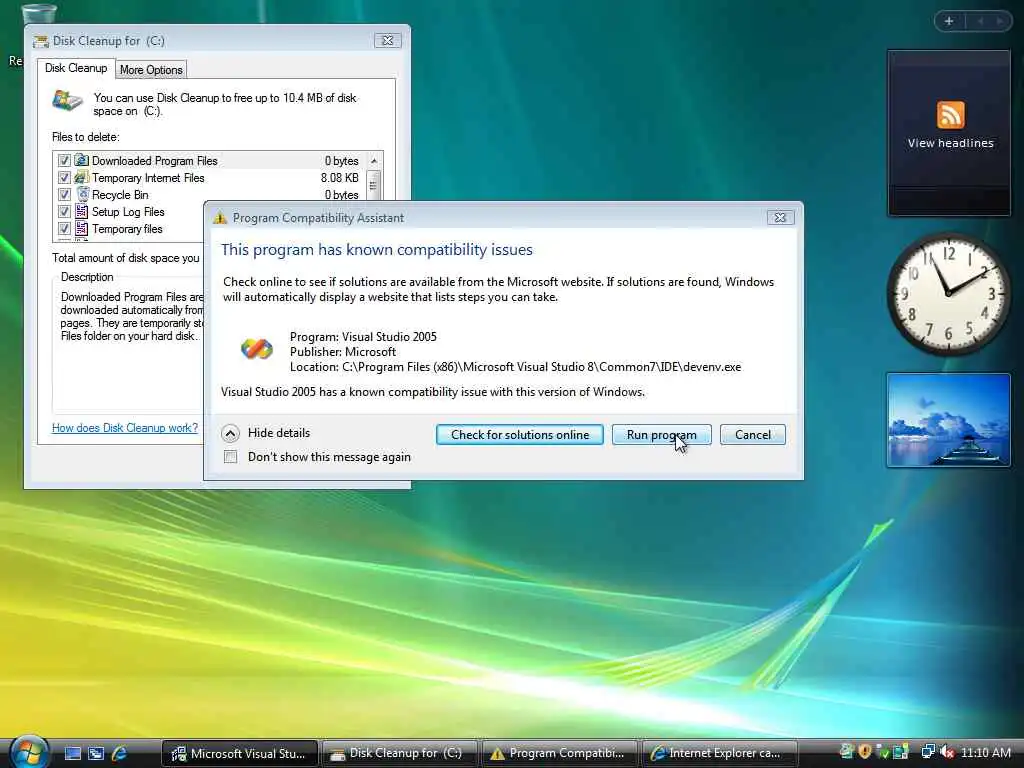
Task: Click the drive icon in Disk Cleanup
Action: [x=67, y=101]
